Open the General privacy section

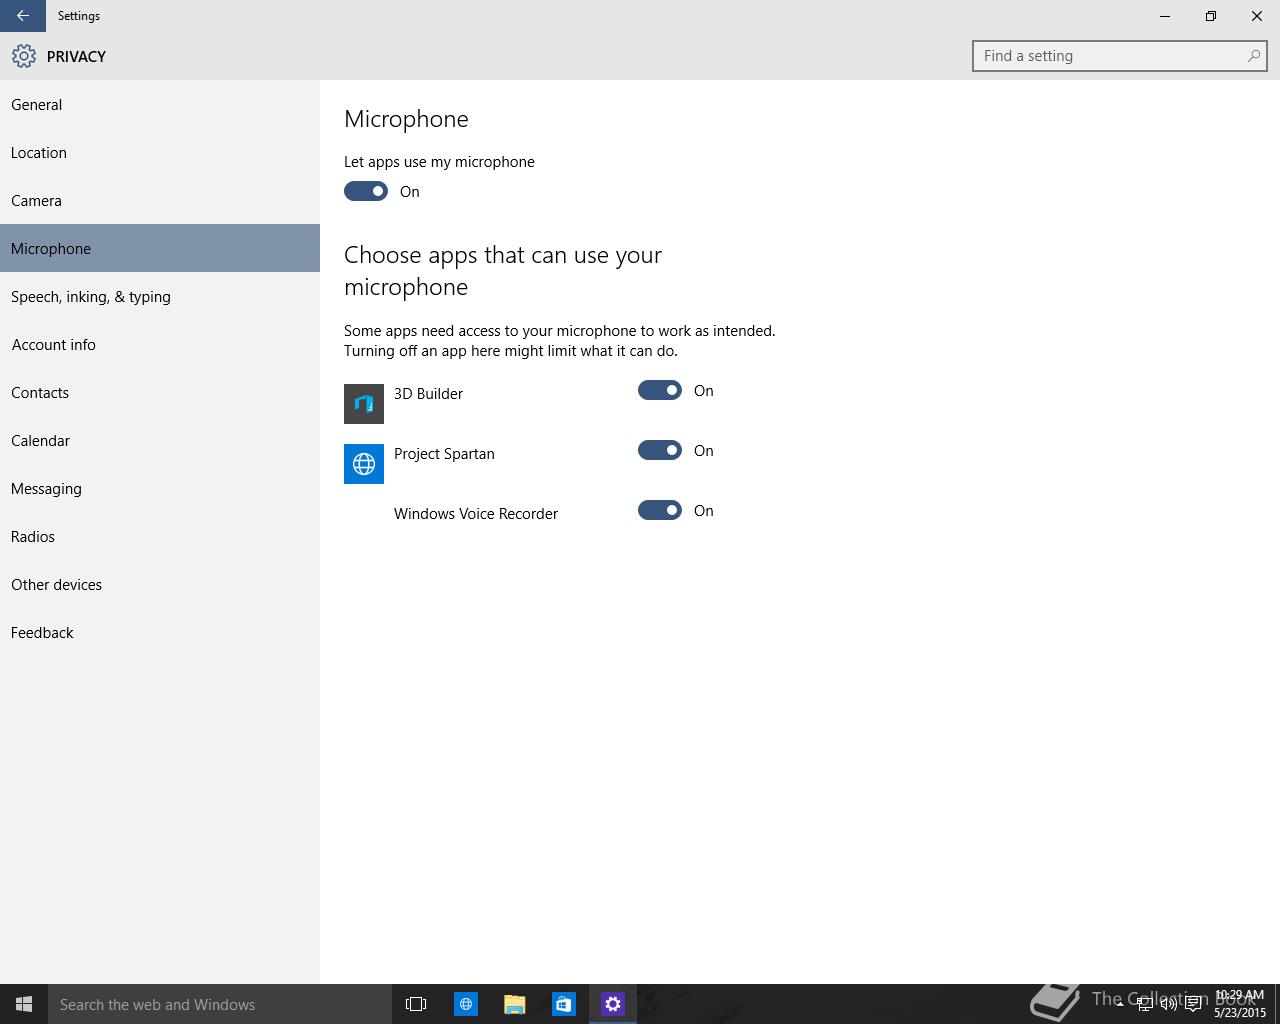click(x=160, y=104)
